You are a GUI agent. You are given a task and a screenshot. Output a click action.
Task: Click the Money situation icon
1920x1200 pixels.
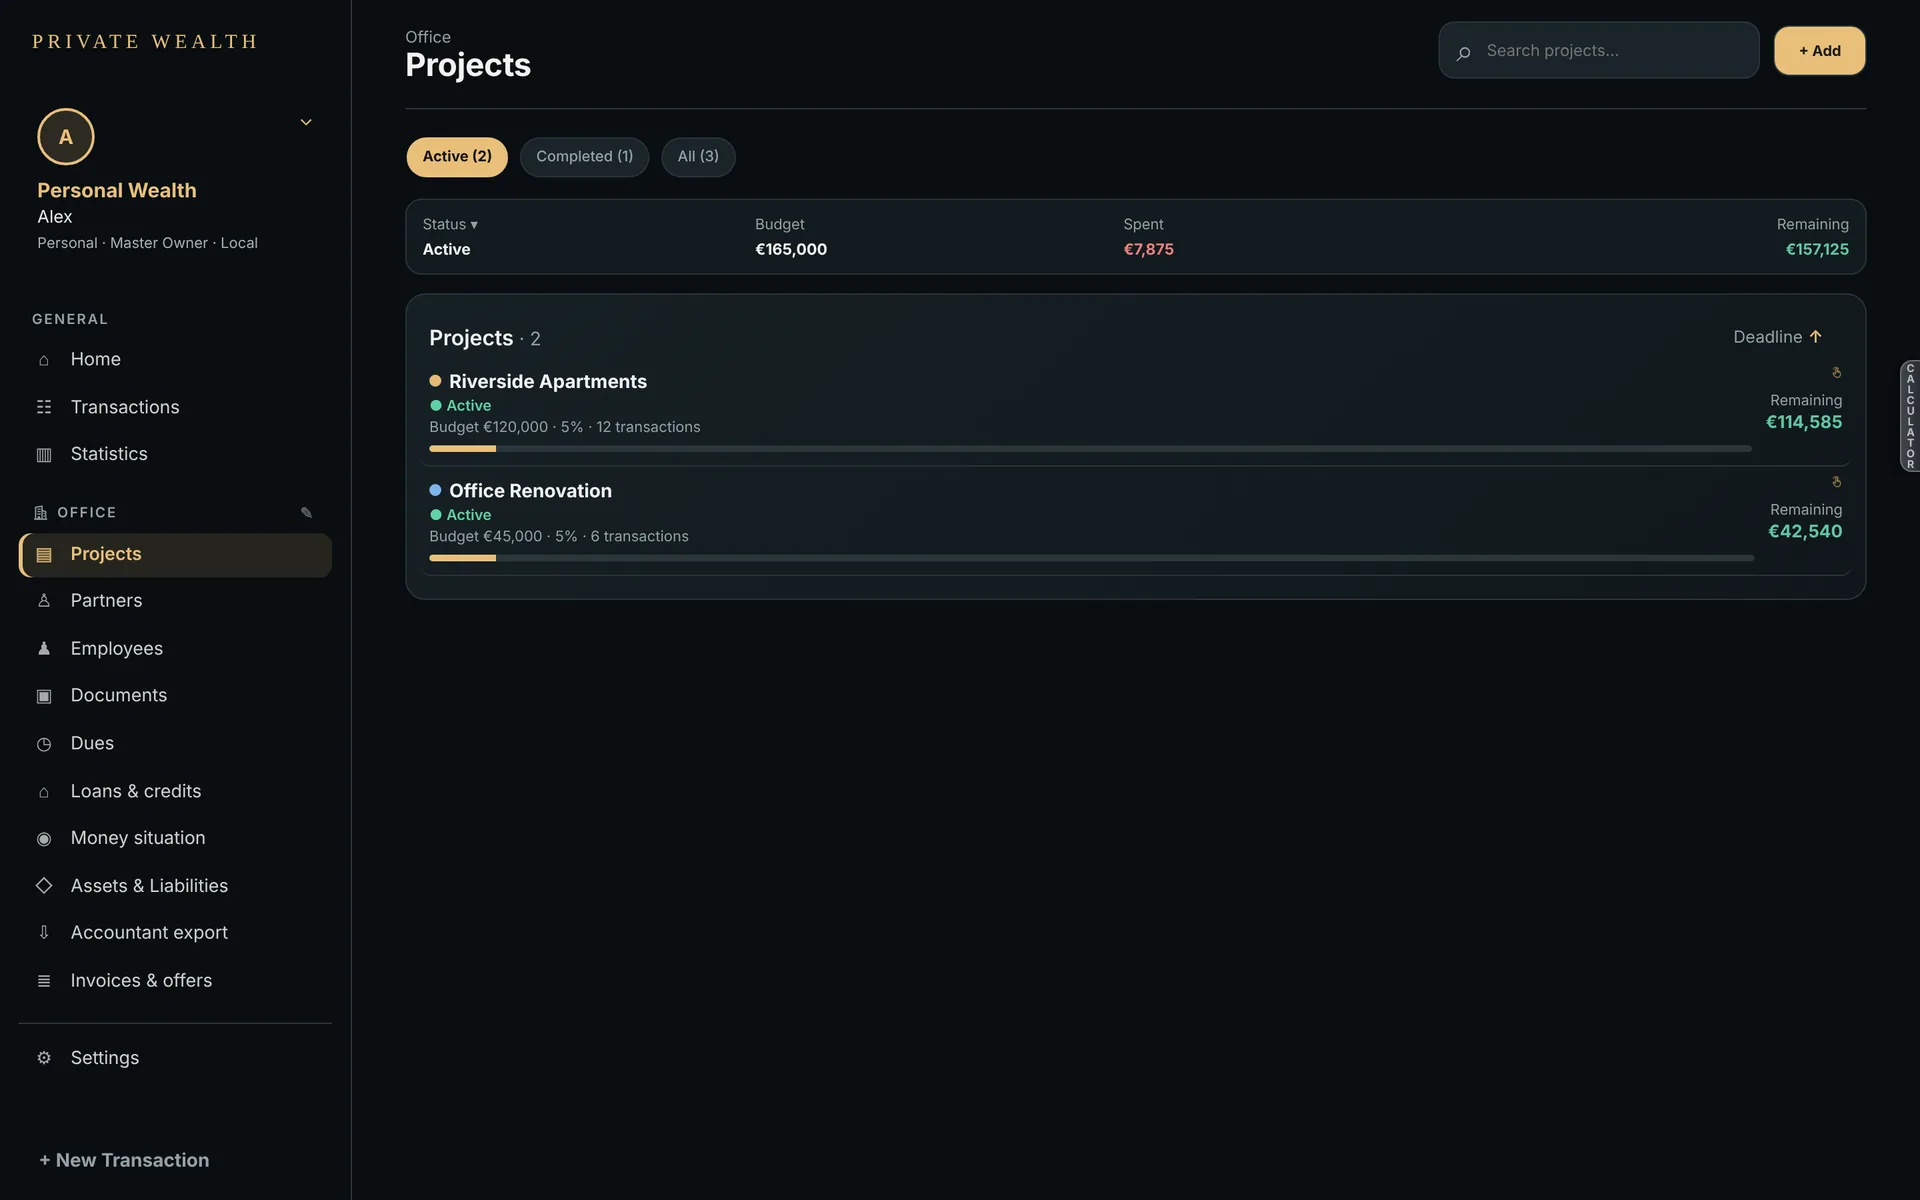coord(44,839)
